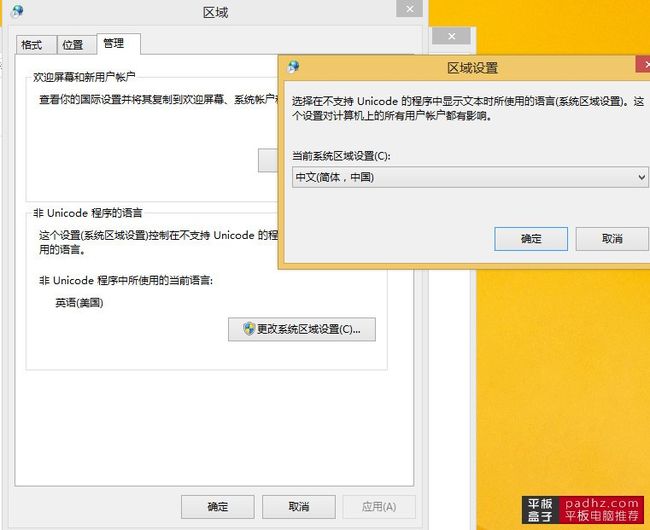Click the 英语(美国) current language text
The height and width of the screenshot is (530, 650).
click(79, 303)
